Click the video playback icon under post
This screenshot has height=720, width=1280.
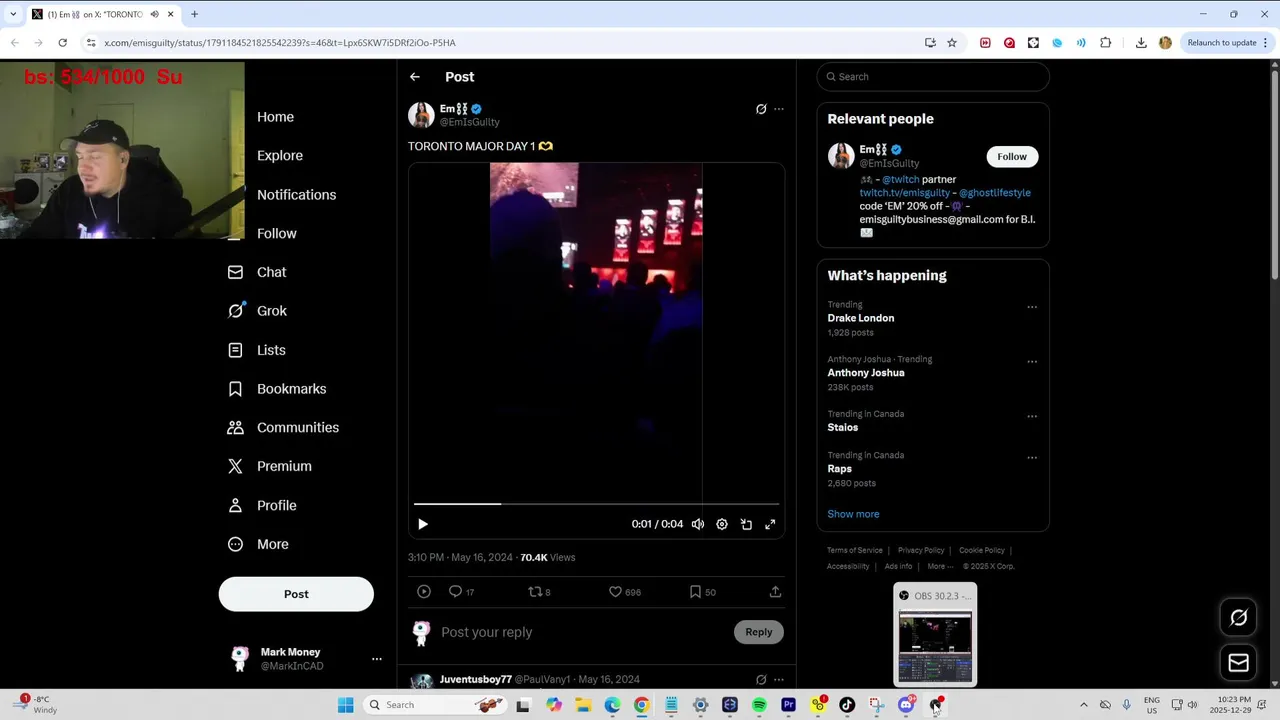click(424, 592)
